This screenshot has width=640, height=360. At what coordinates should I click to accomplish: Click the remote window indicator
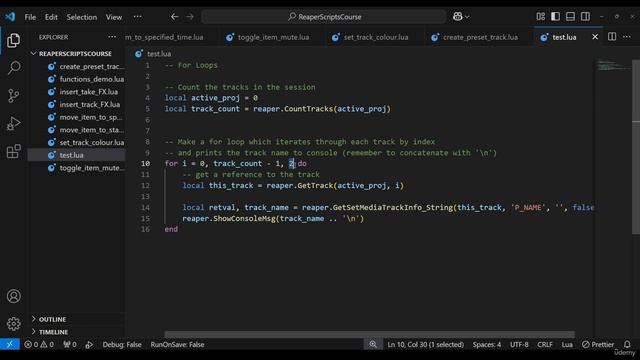click(x=10, y=344)
